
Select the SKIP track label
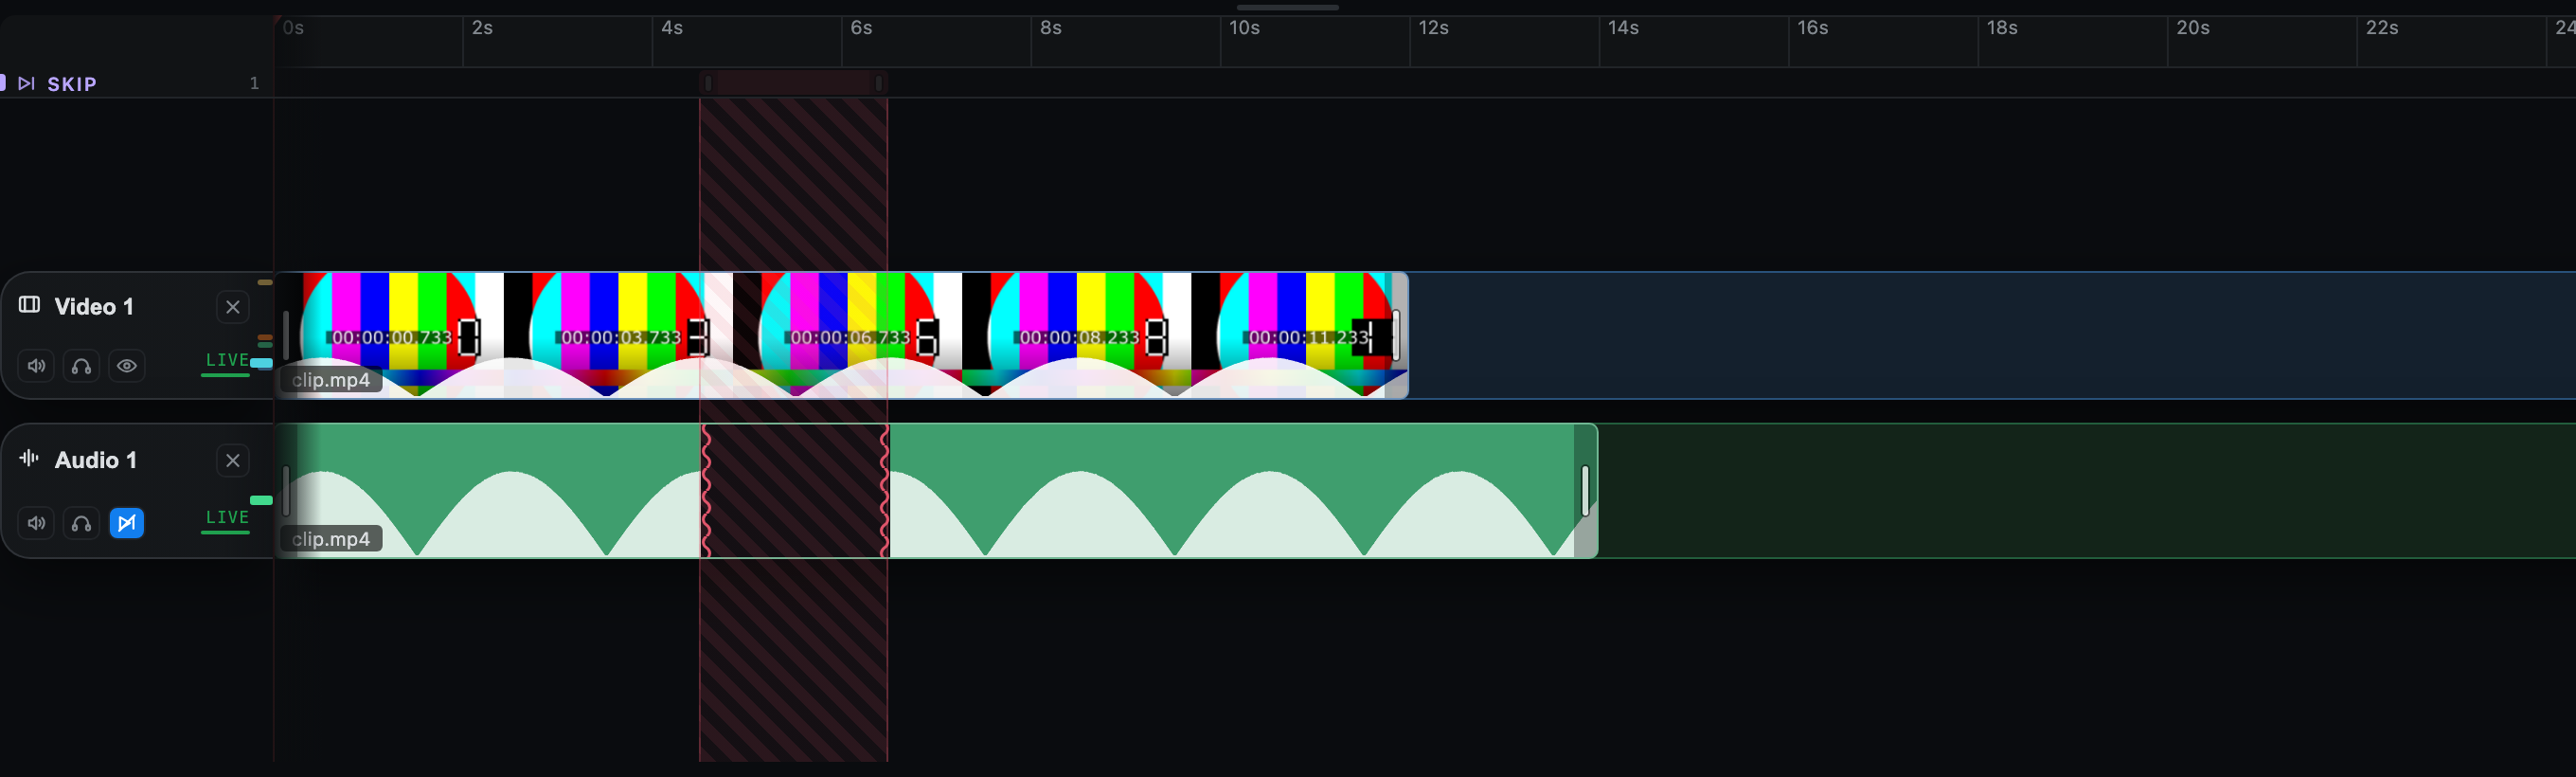pyautogui.click(x=72, y=84)
